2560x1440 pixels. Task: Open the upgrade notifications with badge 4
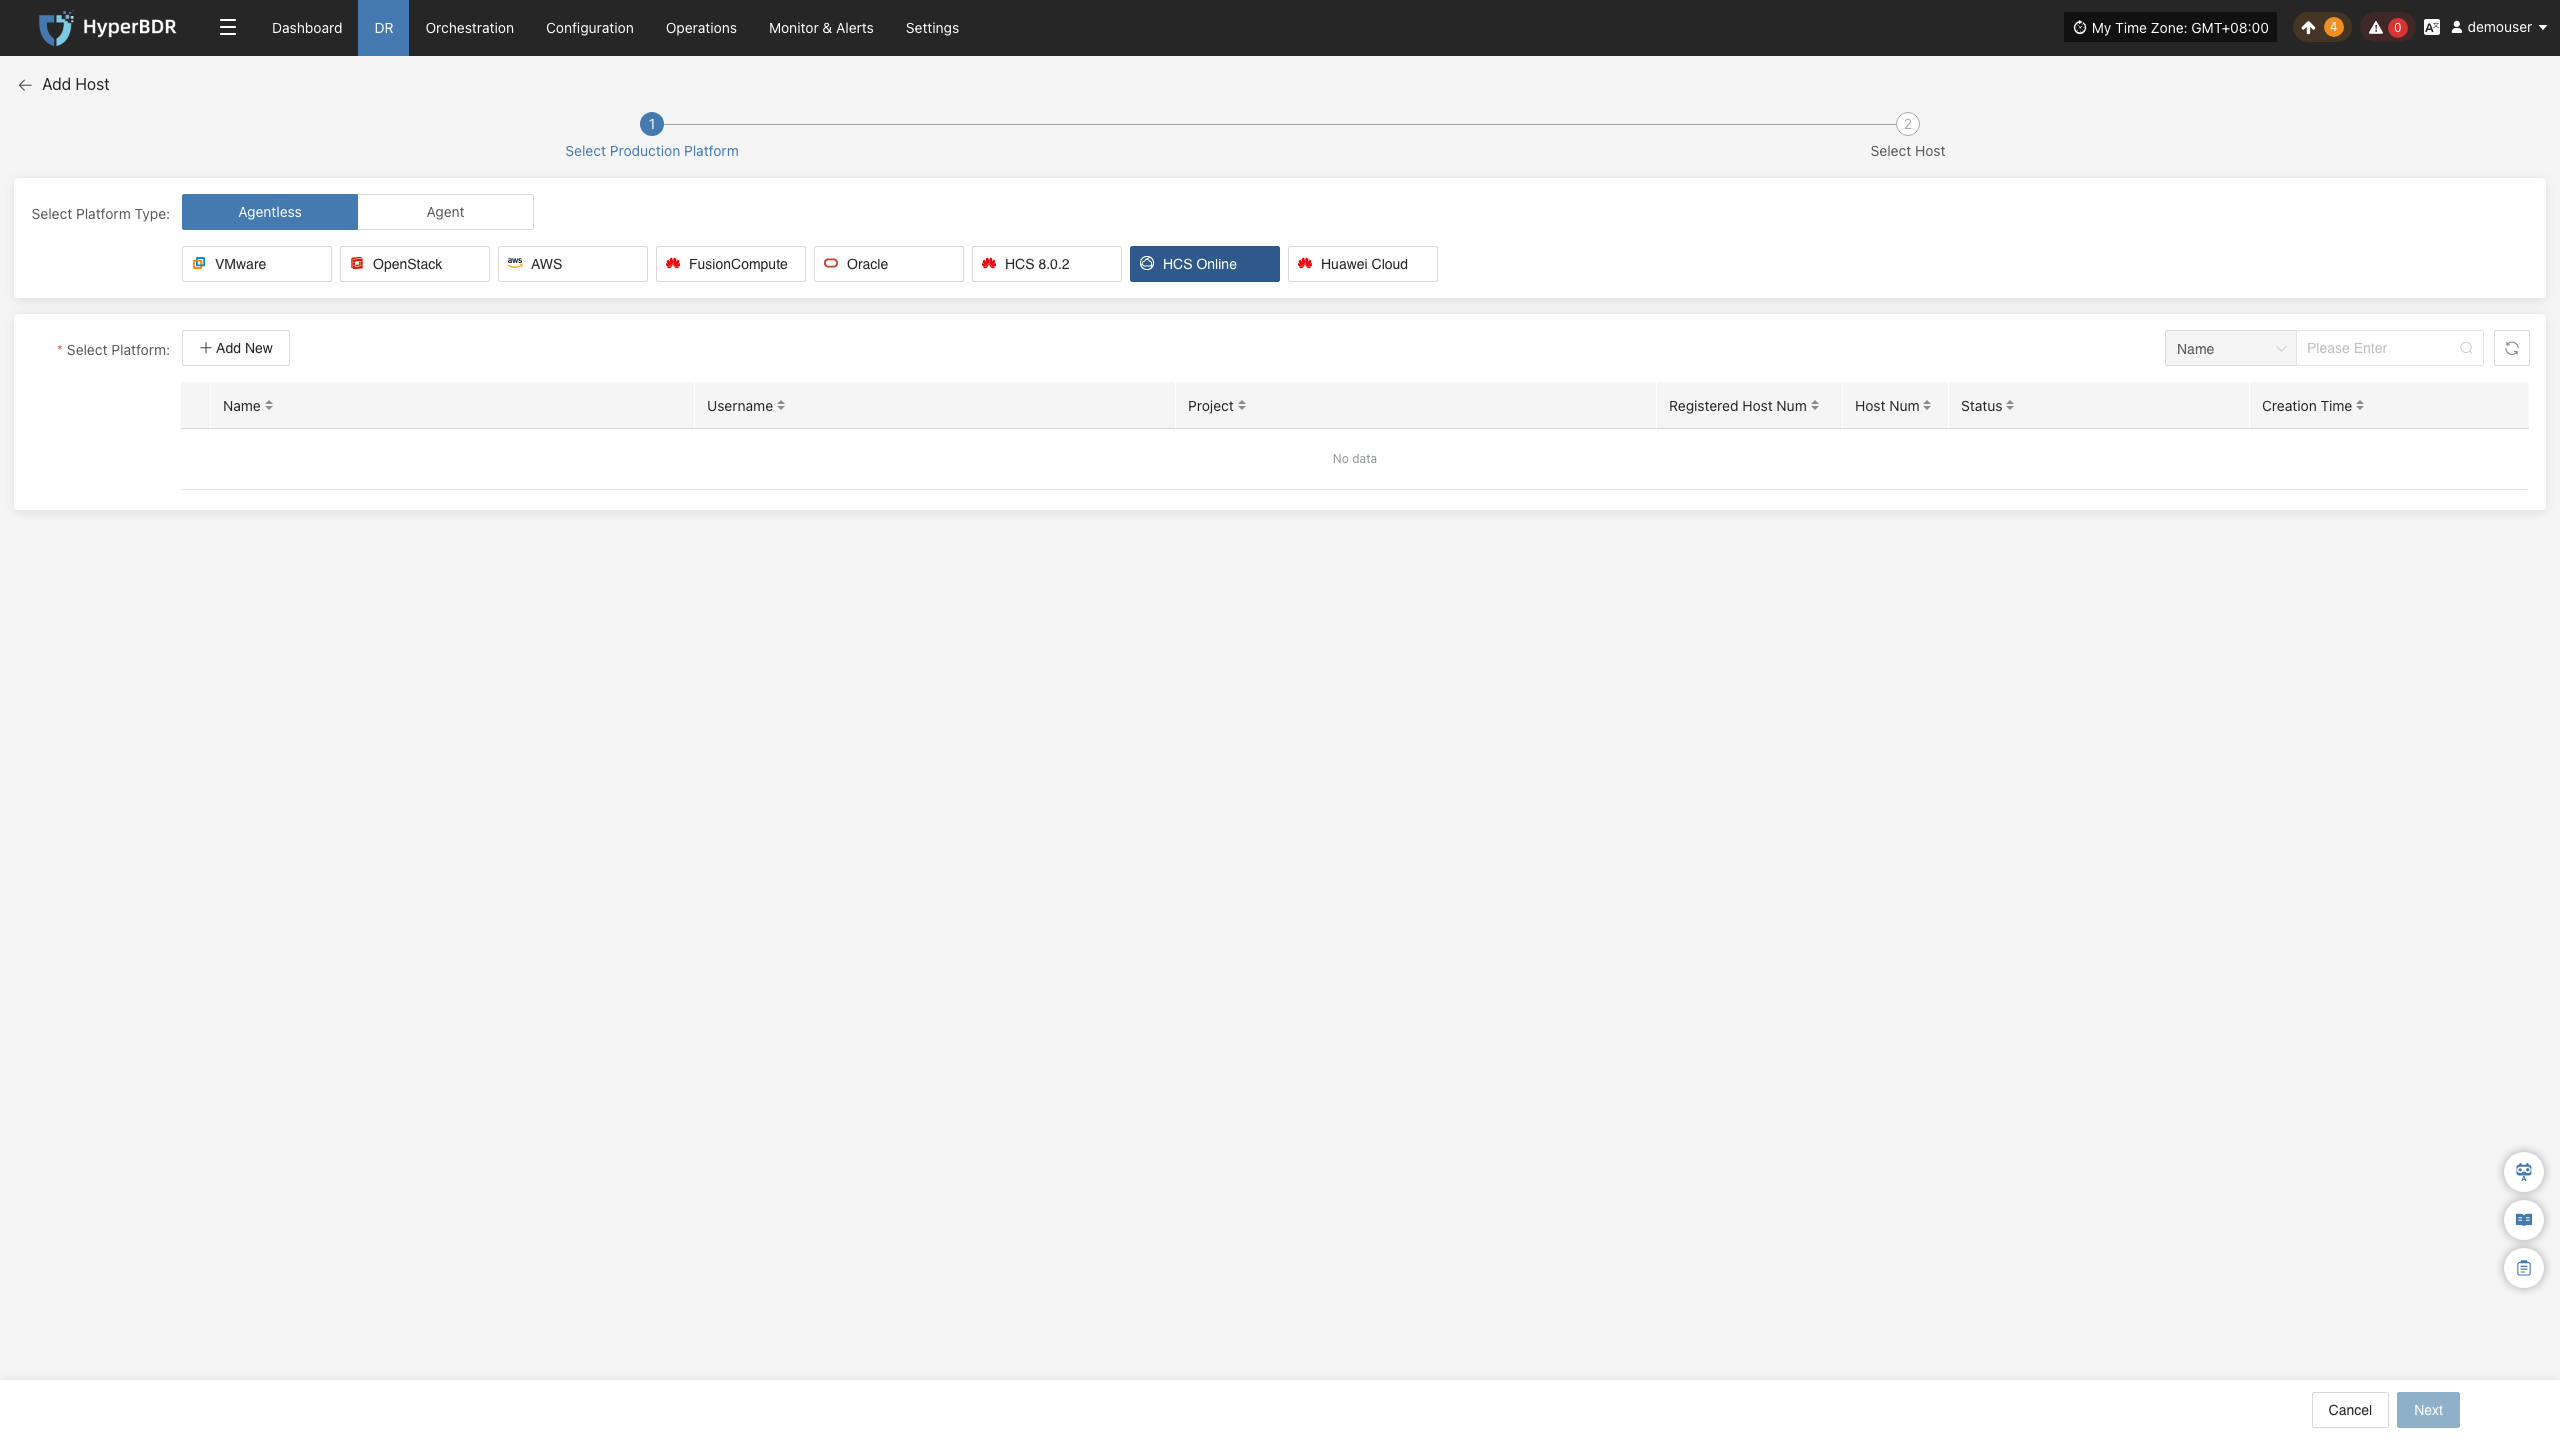pos(2320,28)
